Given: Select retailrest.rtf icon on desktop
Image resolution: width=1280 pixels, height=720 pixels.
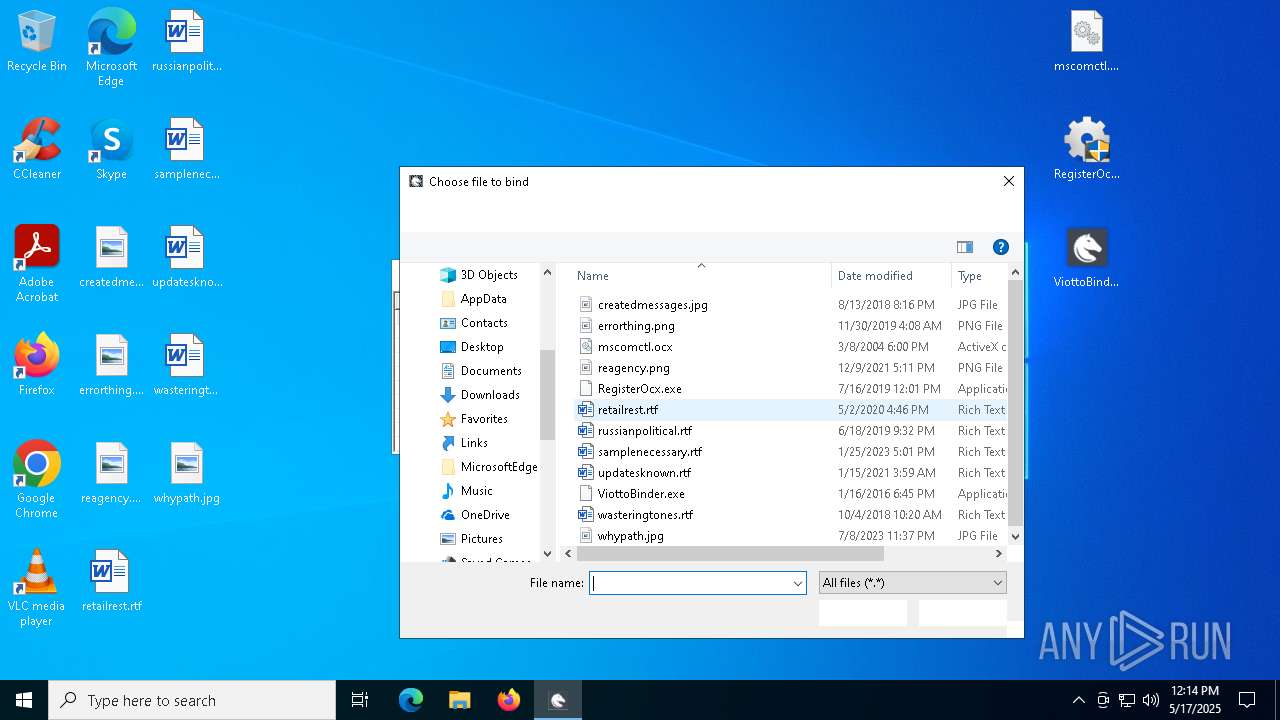Looking at the screenshot, I should point(111,582).
